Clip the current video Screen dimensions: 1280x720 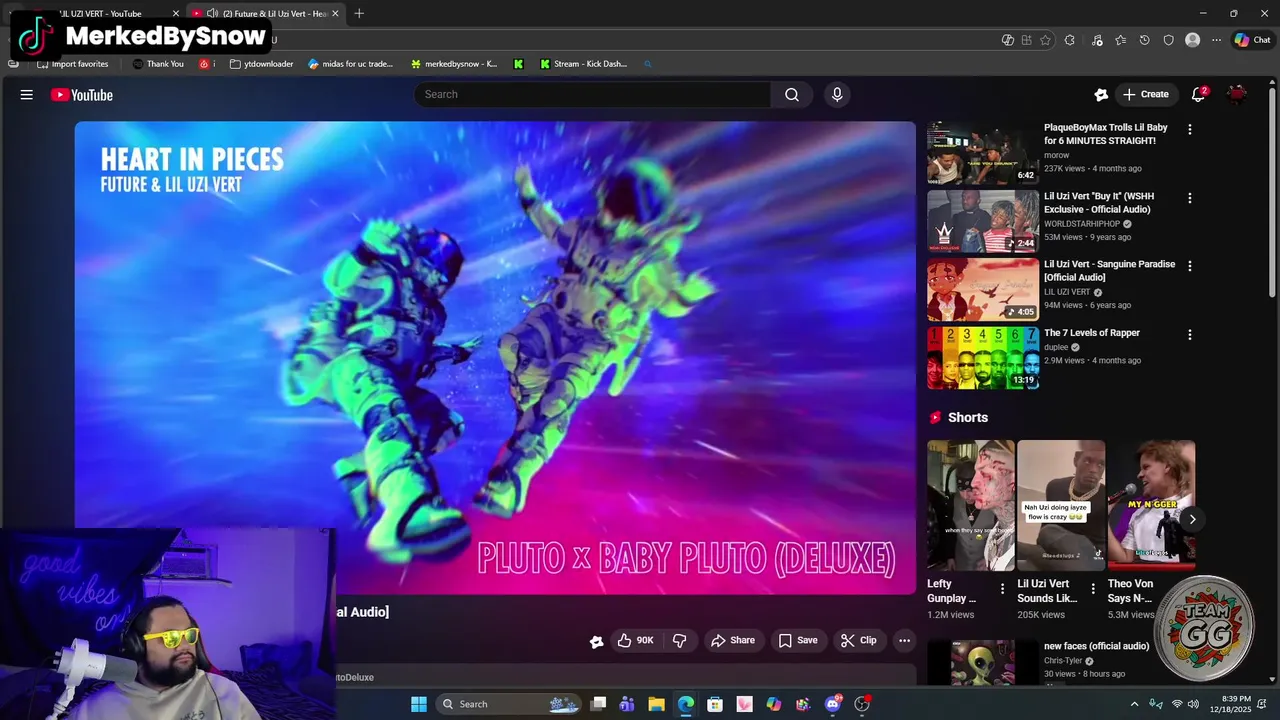(858, 640)
